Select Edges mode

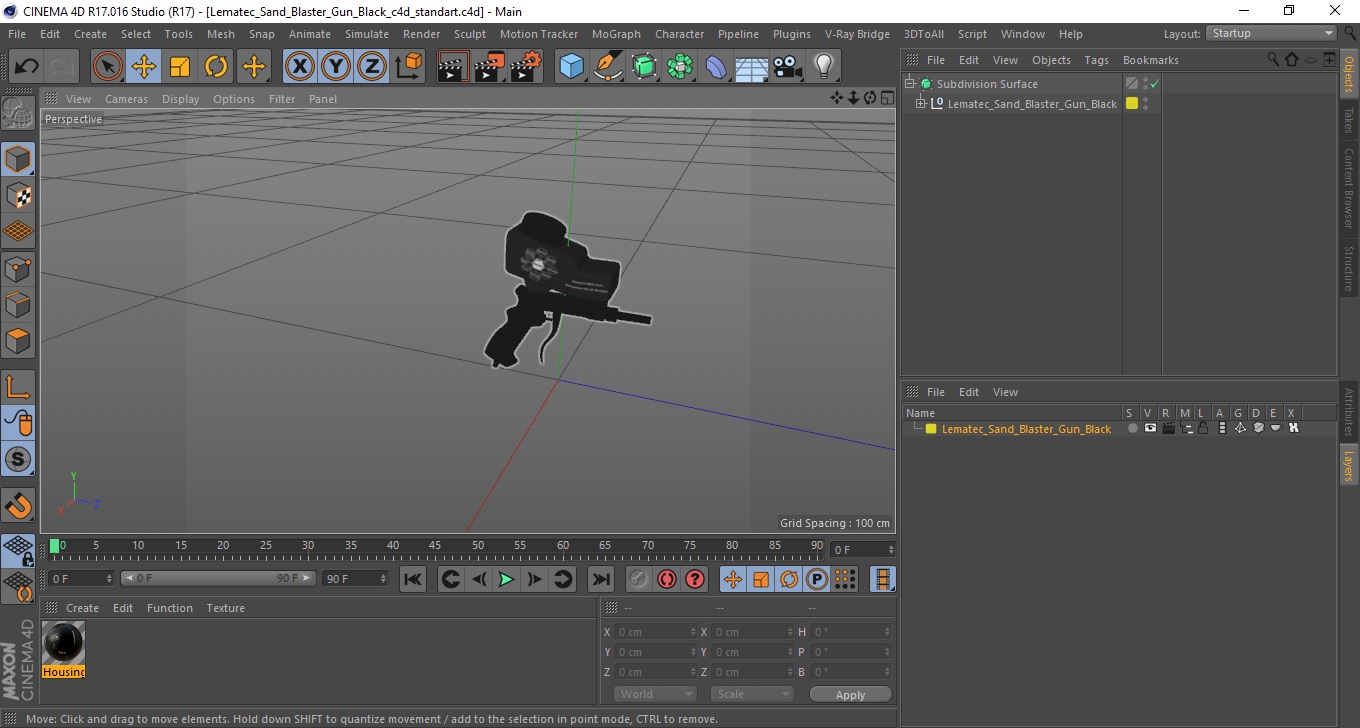(x=19, y=304)
